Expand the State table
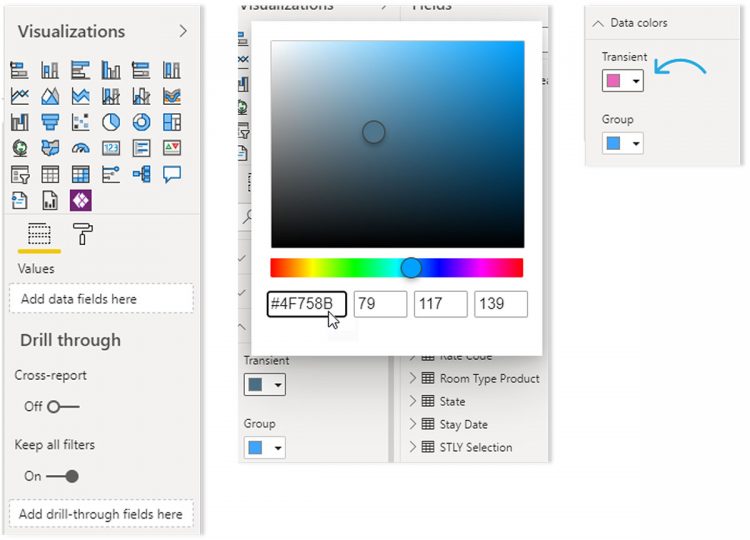This screenshot has height=540, width=750. tap(412, 401)
